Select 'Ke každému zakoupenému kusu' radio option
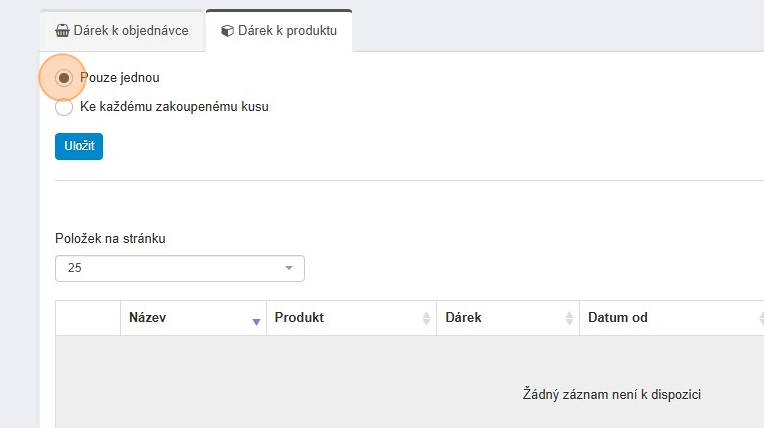Screen dimensions: 764x428 point(64,107)
